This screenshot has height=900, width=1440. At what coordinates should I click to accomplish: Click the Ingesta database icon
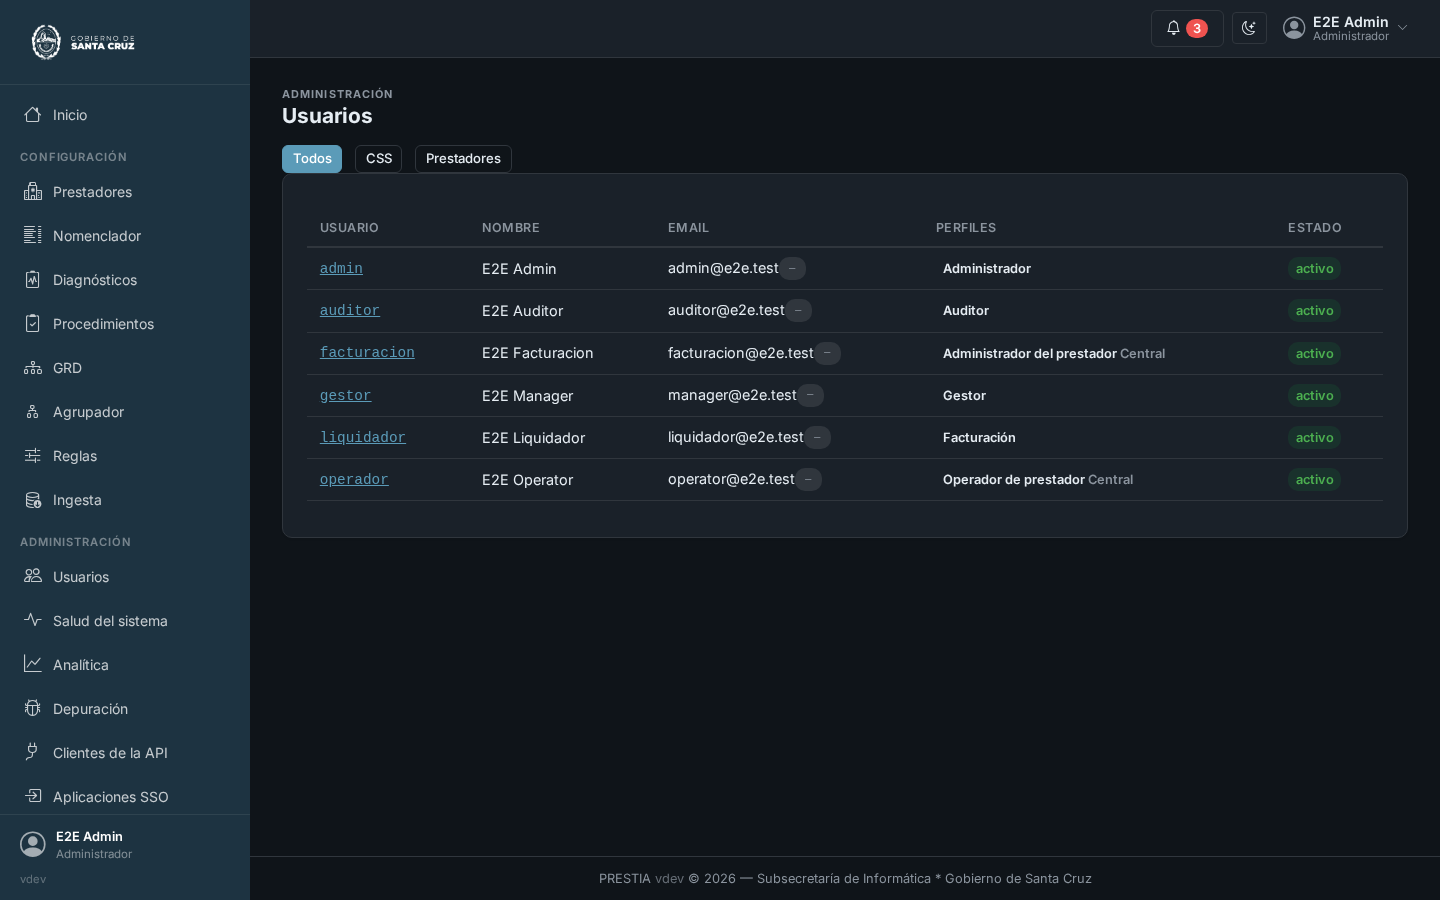(33, 500)
